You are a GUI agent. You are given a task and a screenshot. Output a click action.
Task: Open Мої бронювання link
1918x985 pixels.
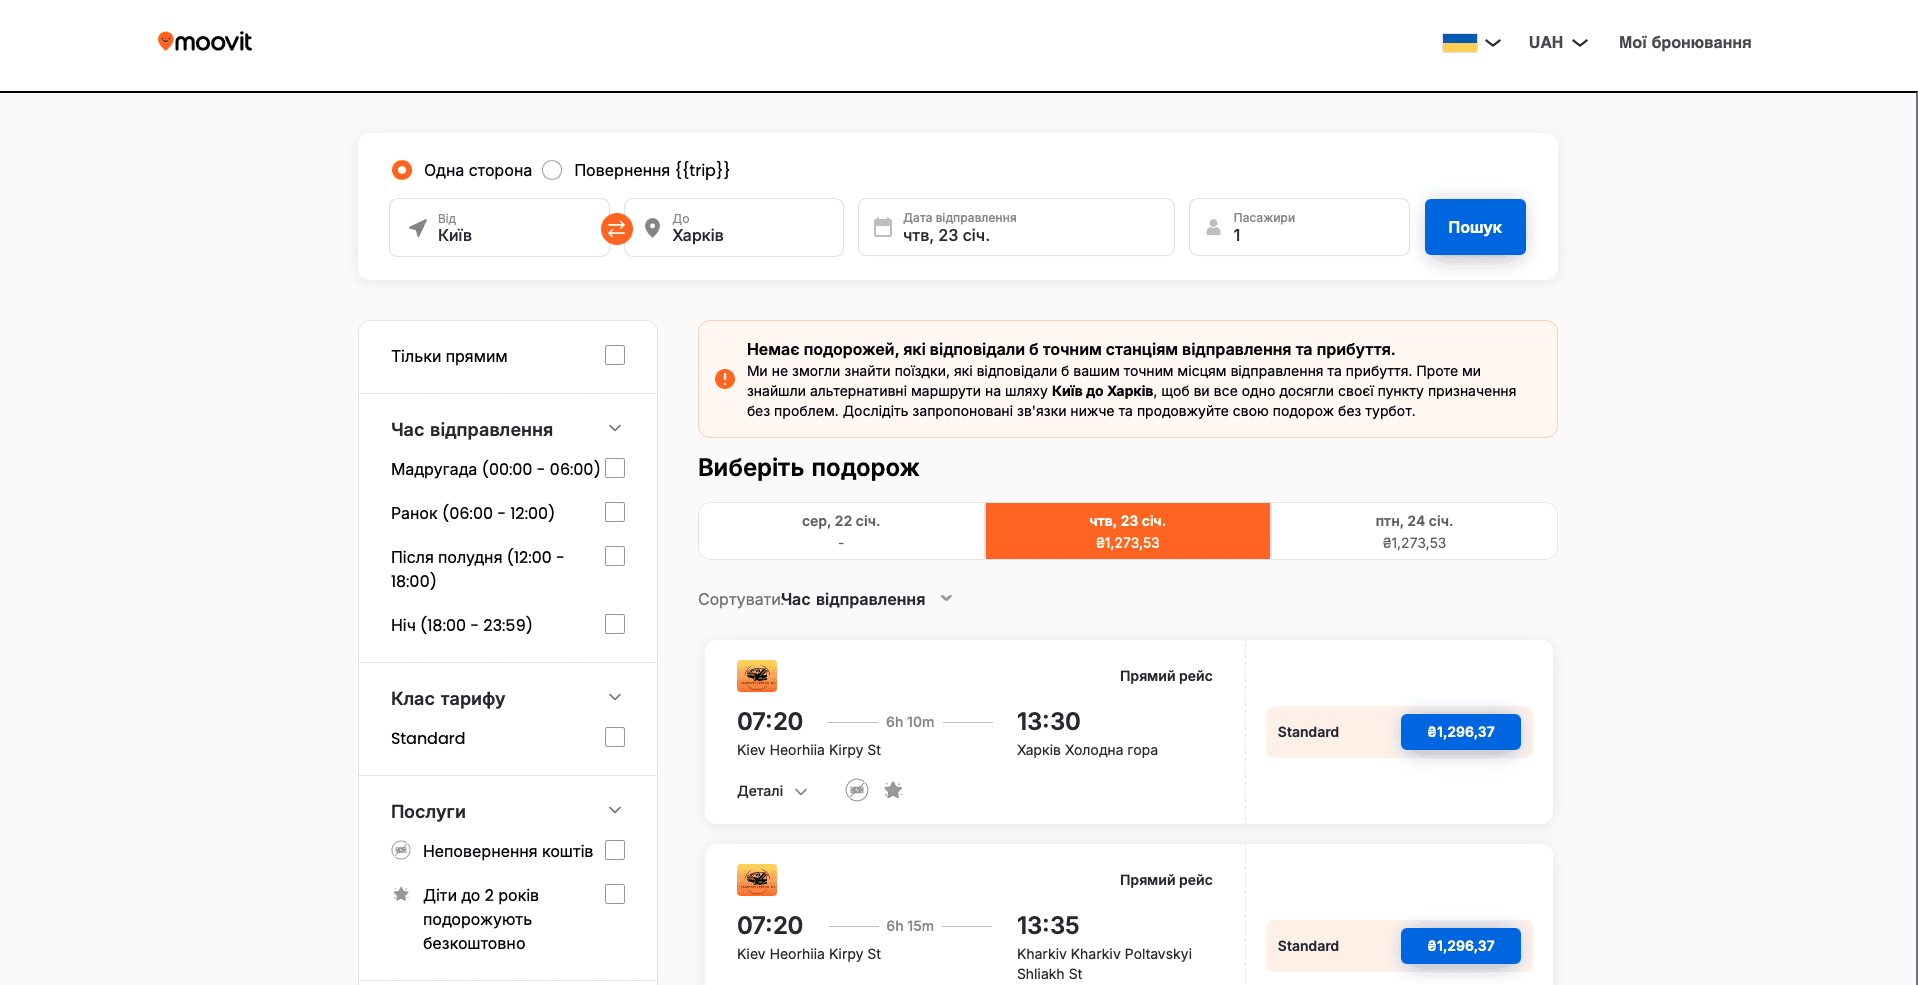coord(1685,42)
